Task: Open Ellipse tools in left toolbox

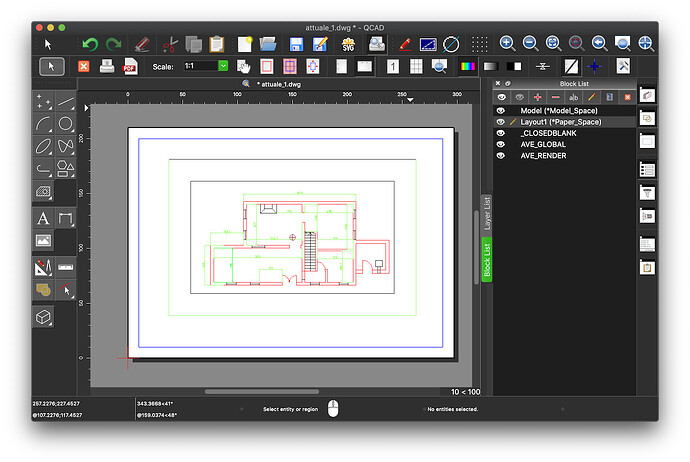Action: coord(44,146)
